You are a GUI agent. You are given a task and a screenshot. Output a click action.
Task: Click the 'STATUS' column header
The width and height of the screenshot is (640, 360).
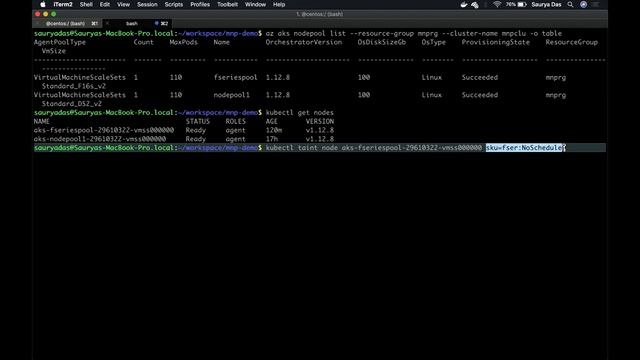[198, 121]
